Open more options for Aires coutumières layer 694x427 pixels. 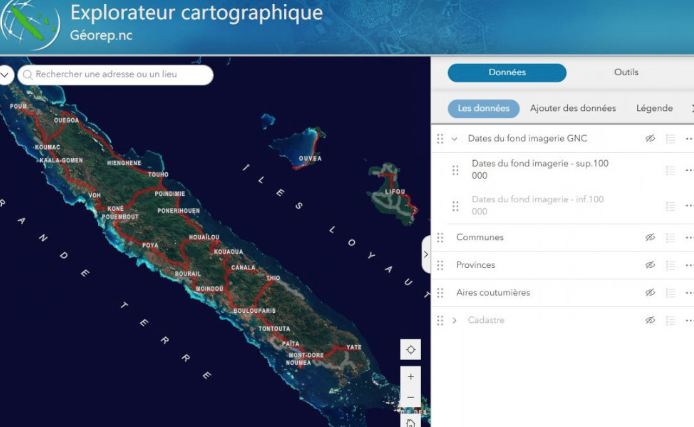pos(688,293)
